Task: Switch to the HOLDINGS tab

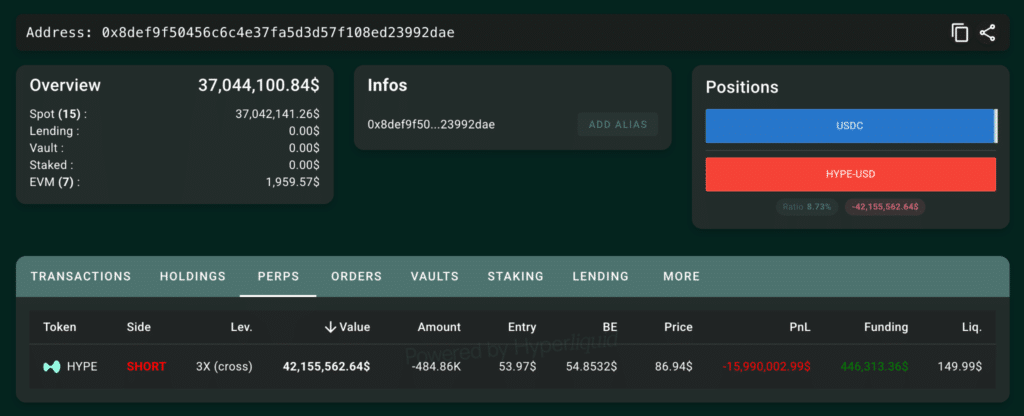Action: (x=193, y=276)
